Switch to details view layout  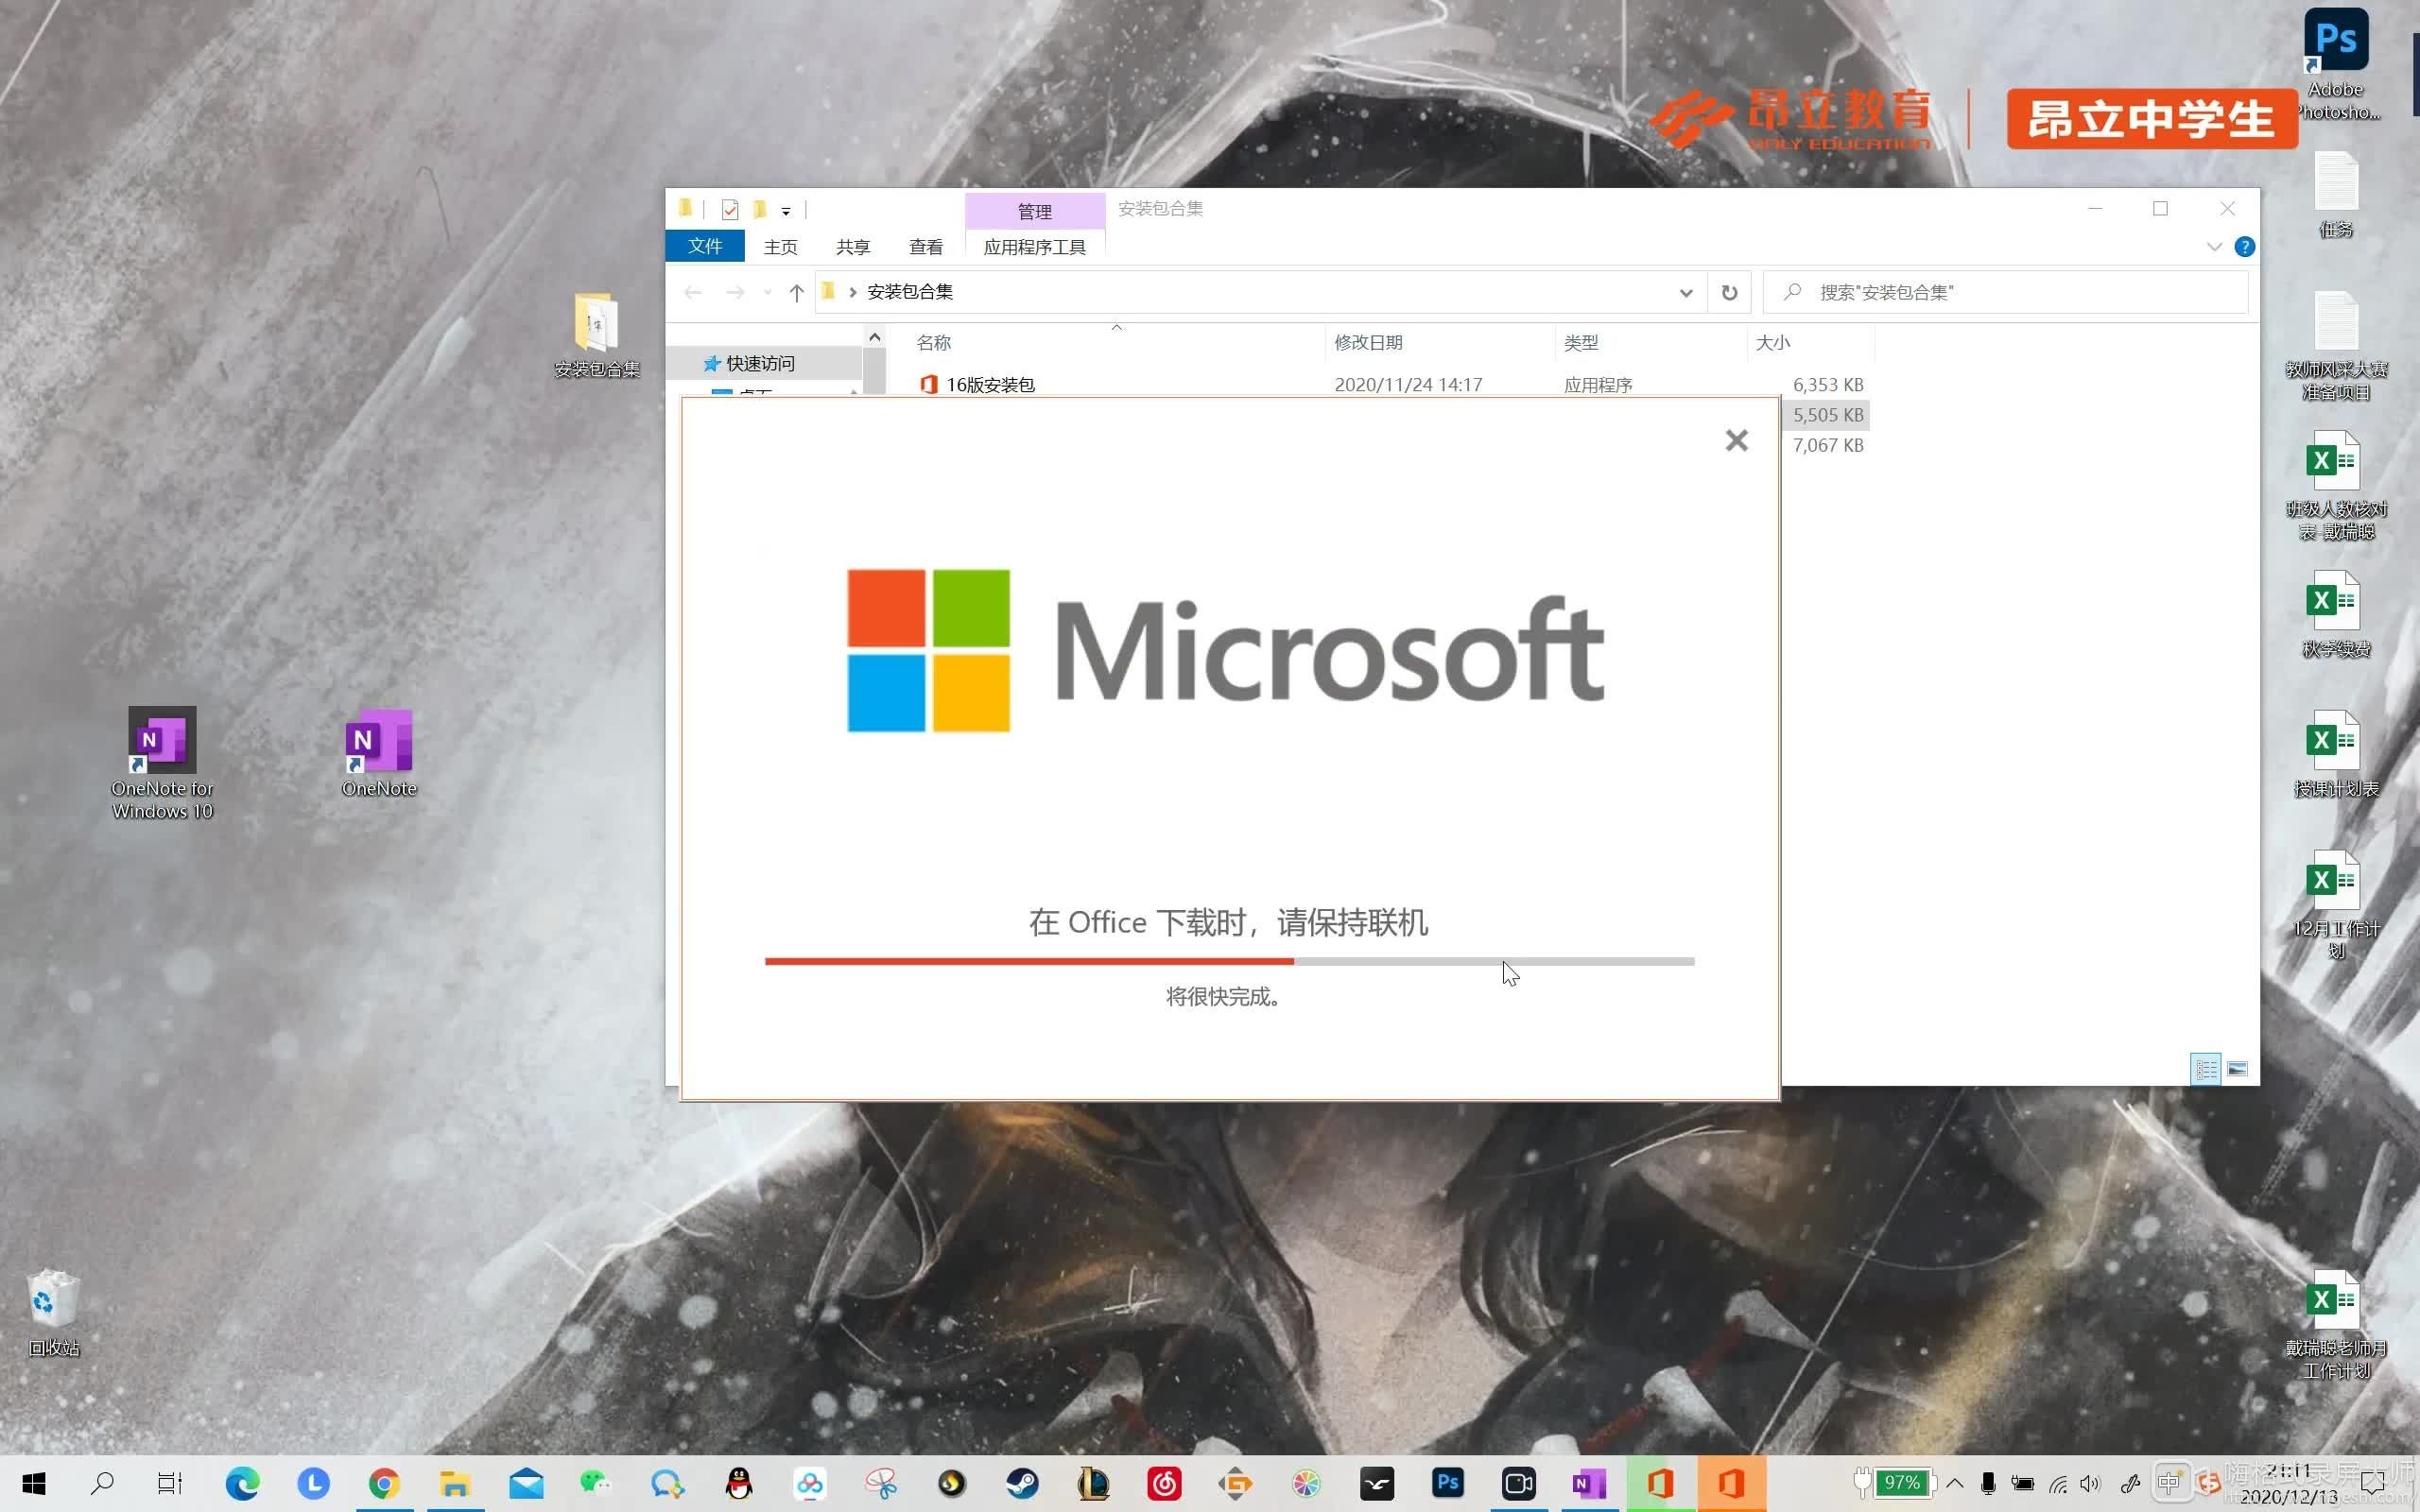[x=2205, y=1069]
